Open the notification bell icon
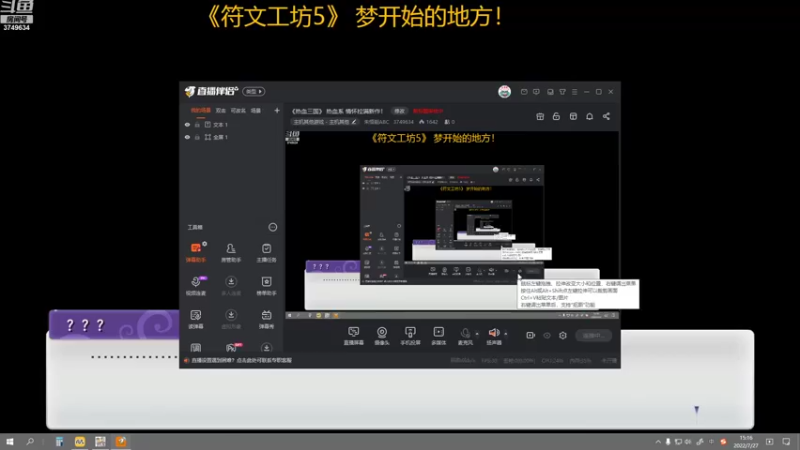Screen dimensions: 800x450 point(589,116)
